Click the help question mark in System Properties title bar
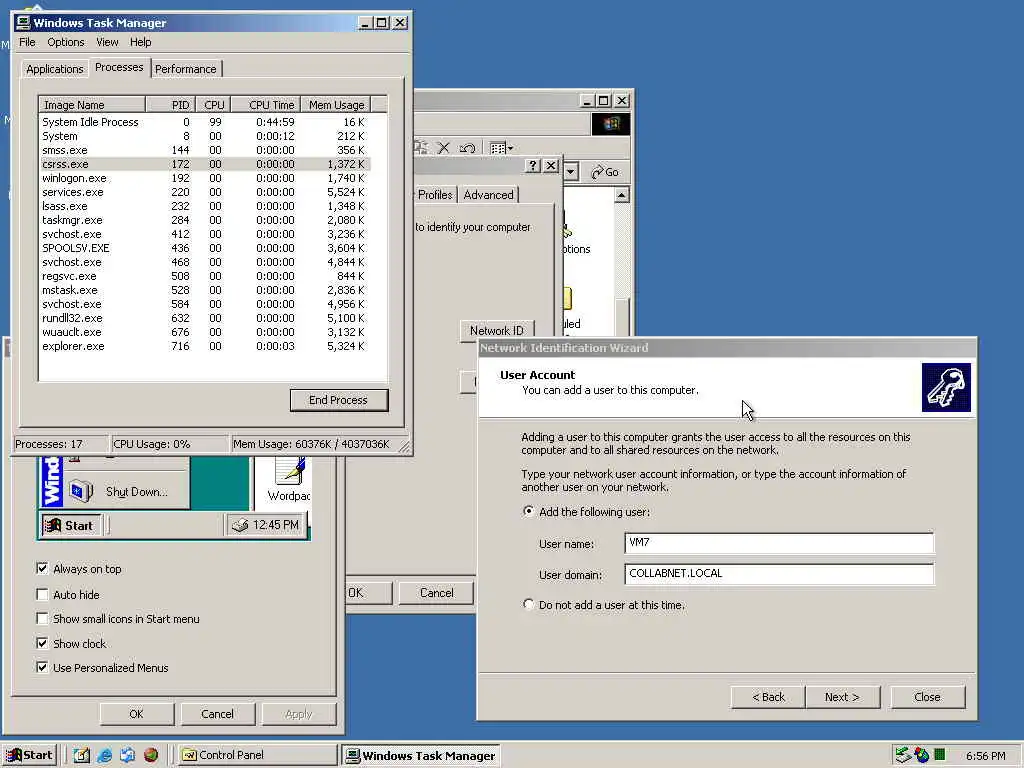 coord(533,165)
